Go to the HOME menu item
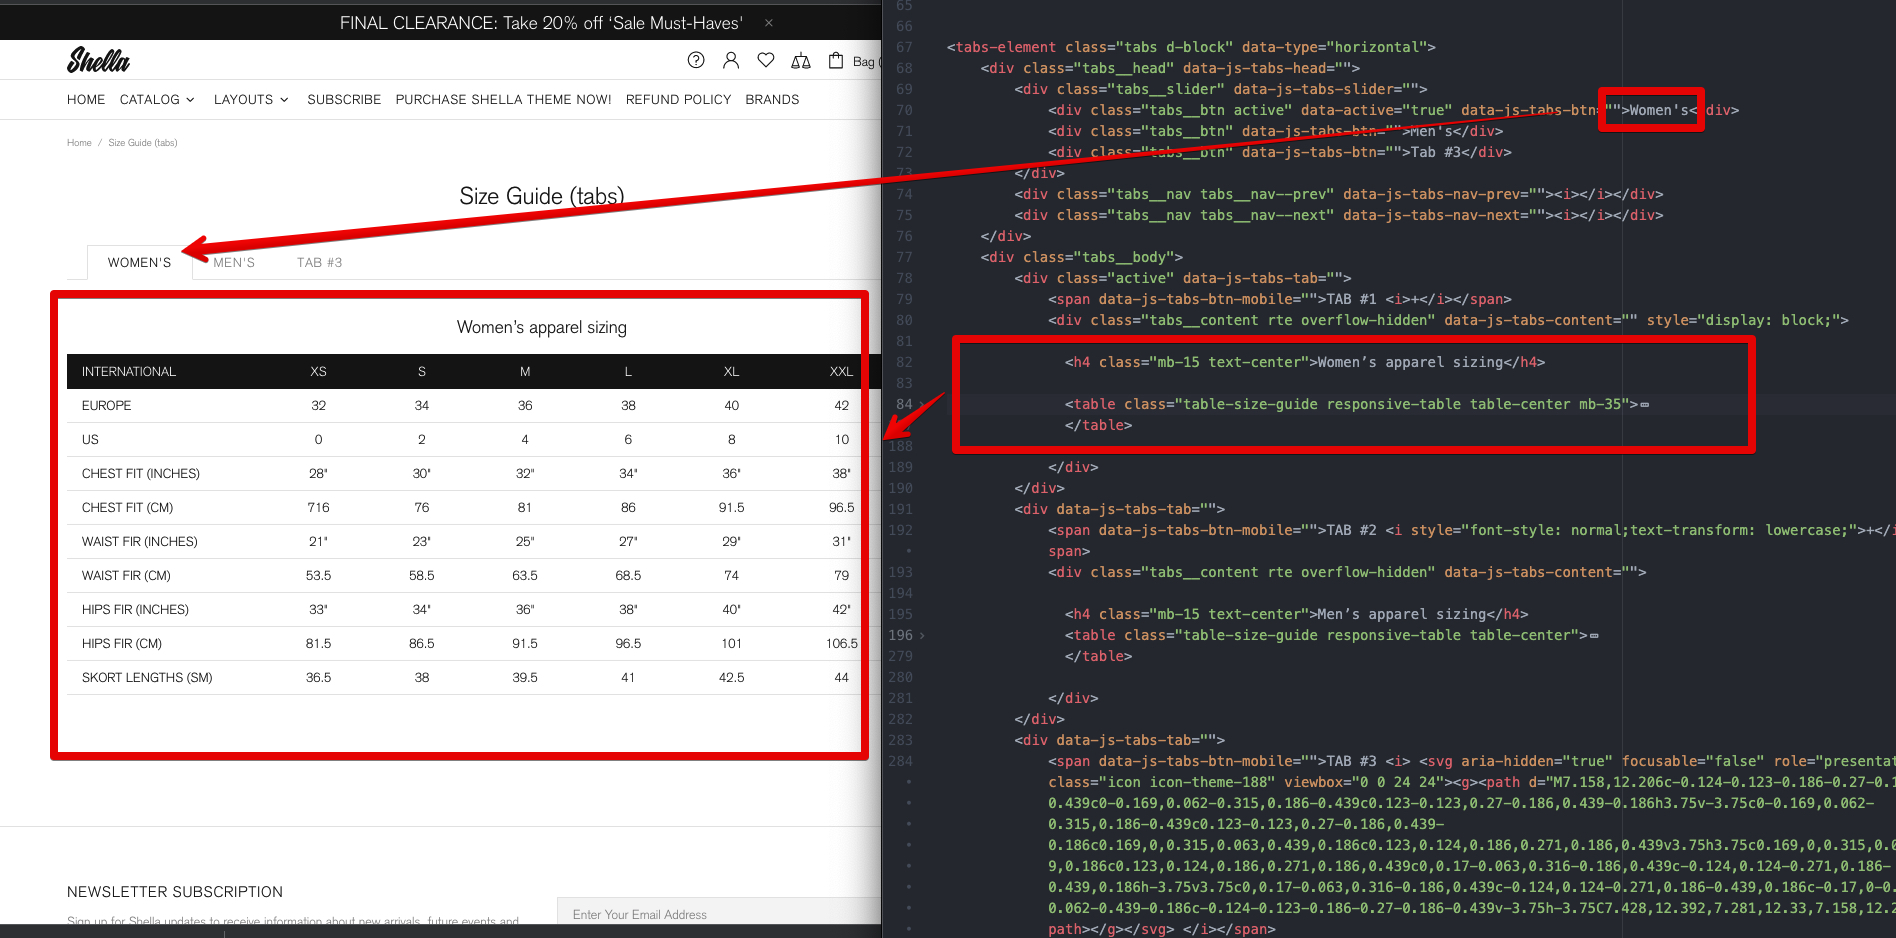Viewport: 1896px width, 938px height. [86, 99]
